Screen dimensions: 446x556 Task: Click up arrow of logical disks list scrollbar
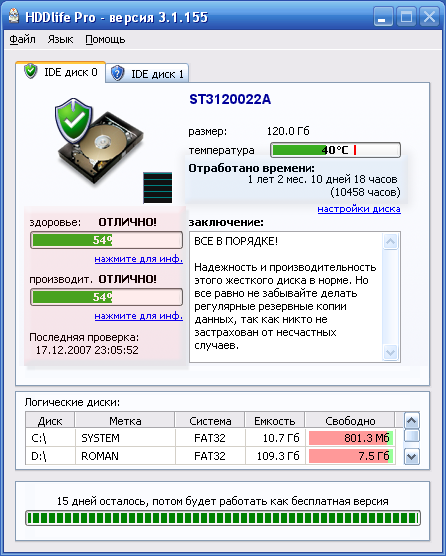(411, 421)
